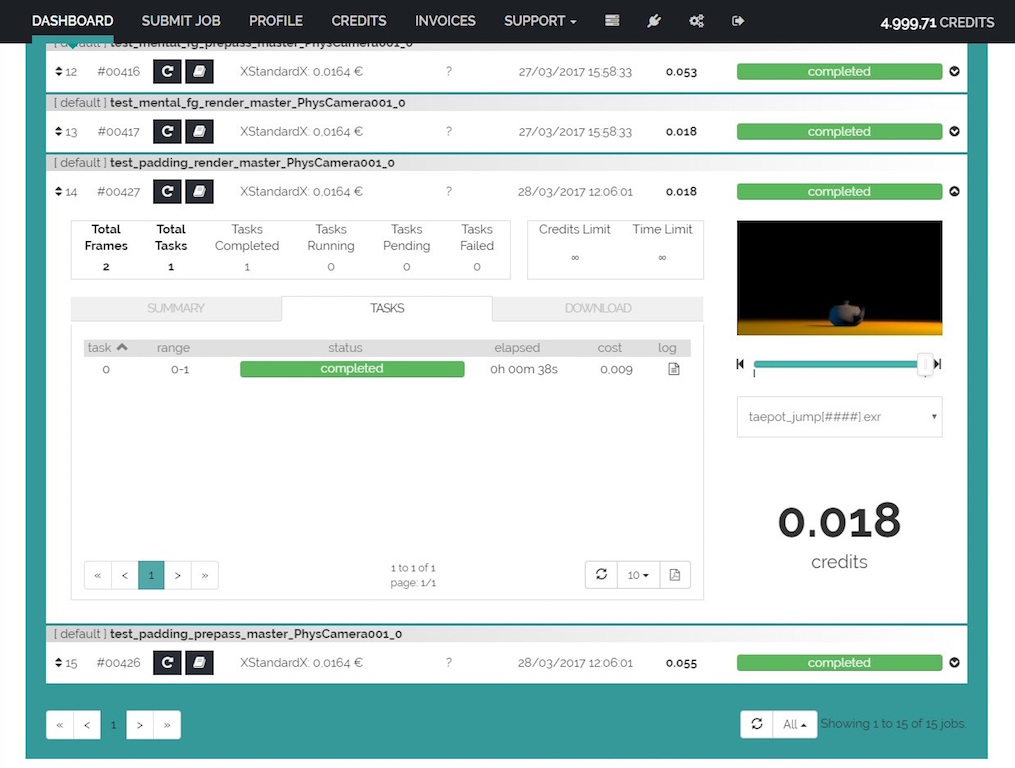The width and height of the screenshot is (1015, 768).
Task: Click the logout icon in the navigation bar
Action: point(737,21)
